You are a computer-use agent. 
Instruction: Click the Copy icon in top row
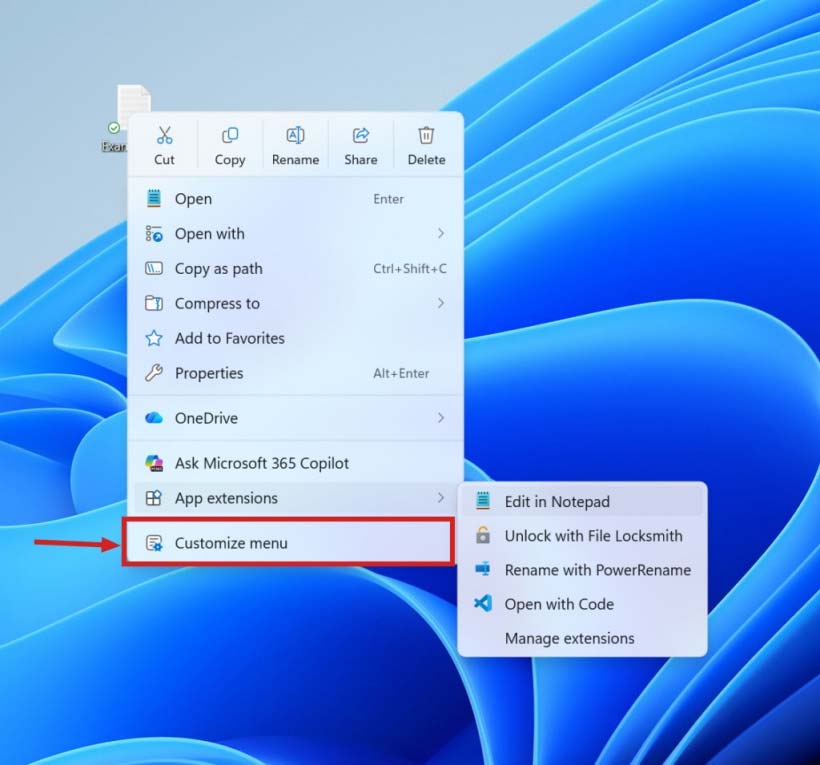click(x=230, y=135)
